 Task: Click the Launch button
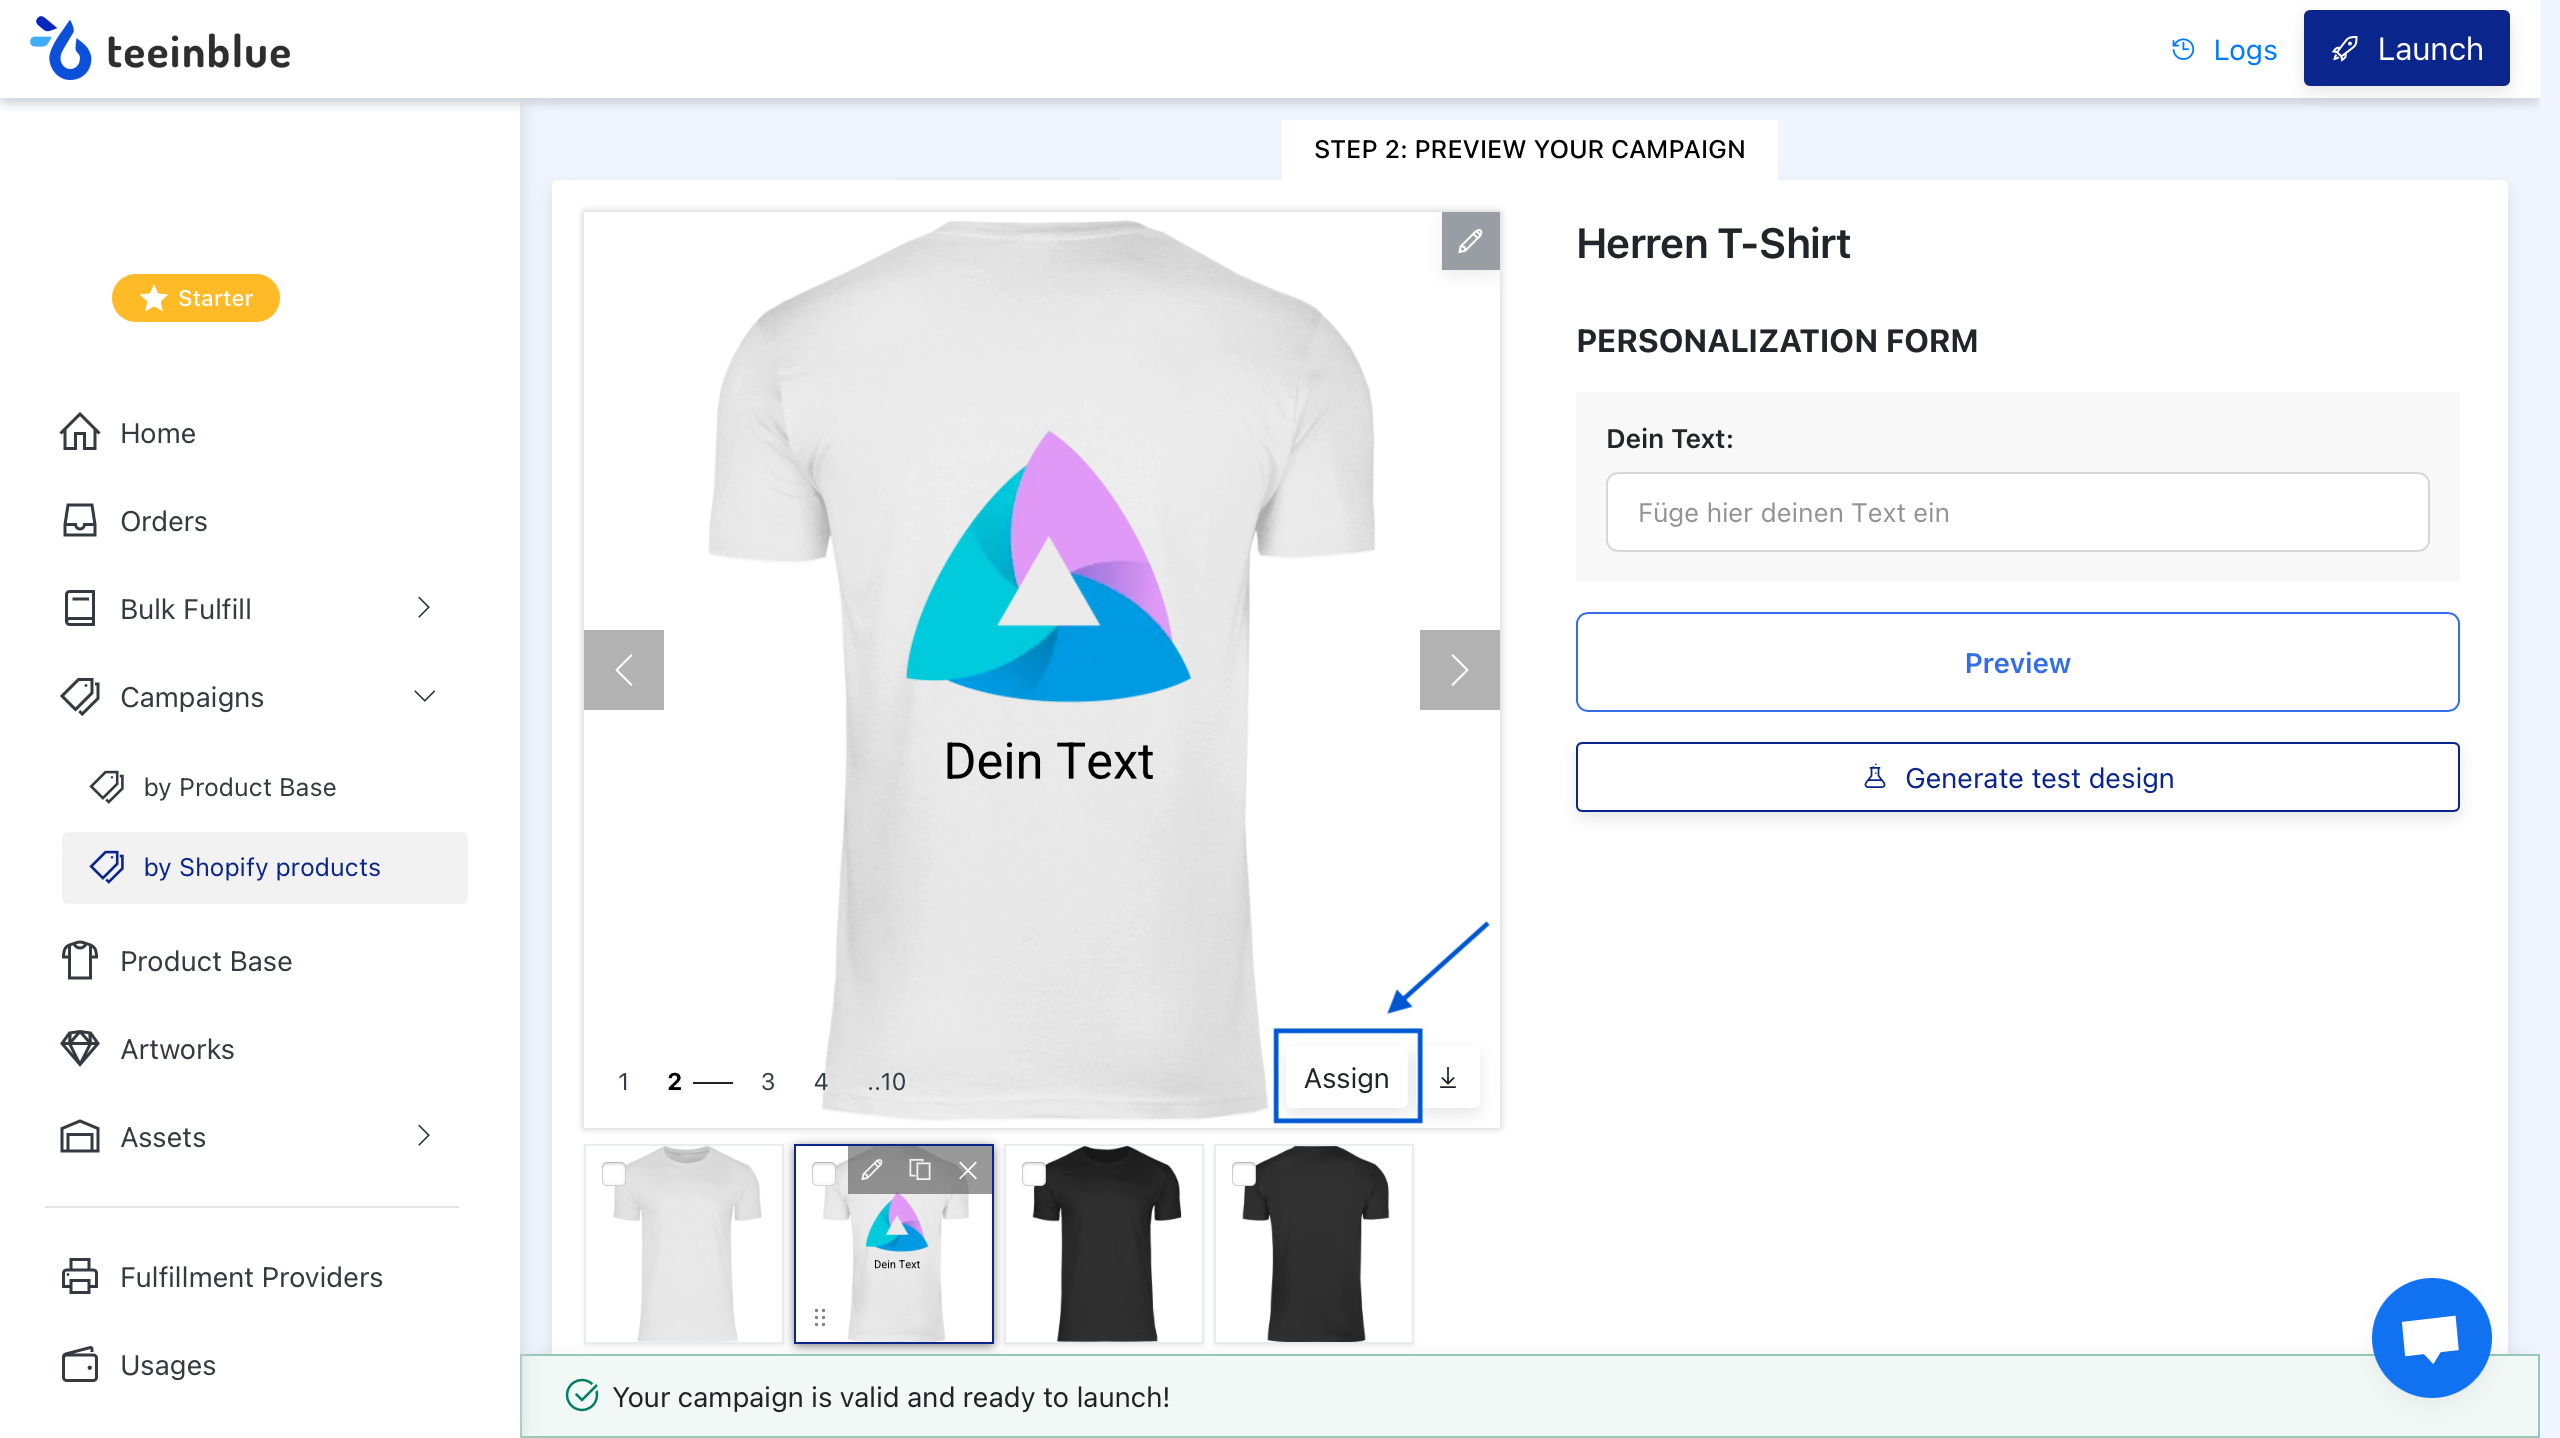pyautogui.click(x=2406, y=48)
